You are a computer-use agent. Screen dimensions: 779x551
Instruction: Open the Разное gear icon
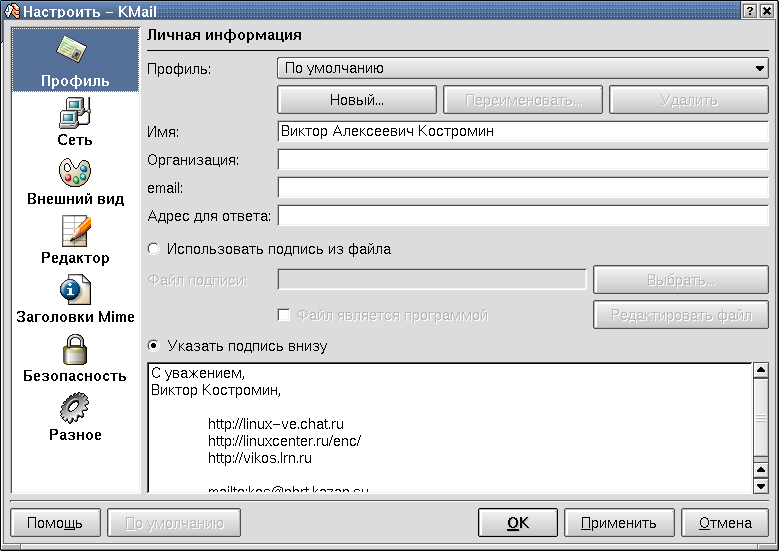click(75, 408)
